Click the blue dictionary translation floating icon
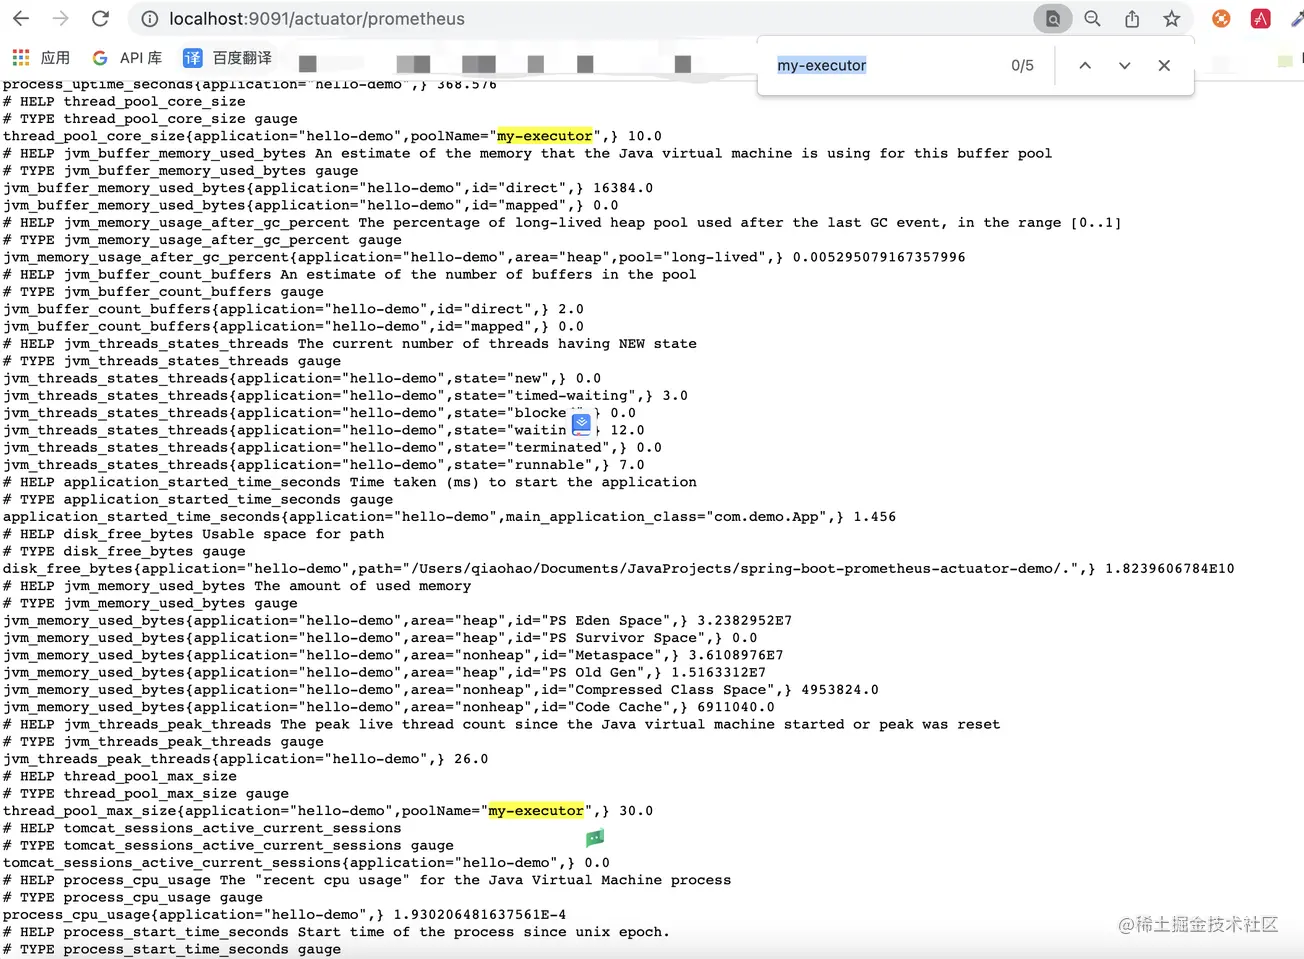Image resolution: width=1304 pixels, height=959 pixels. pos(581,424)
